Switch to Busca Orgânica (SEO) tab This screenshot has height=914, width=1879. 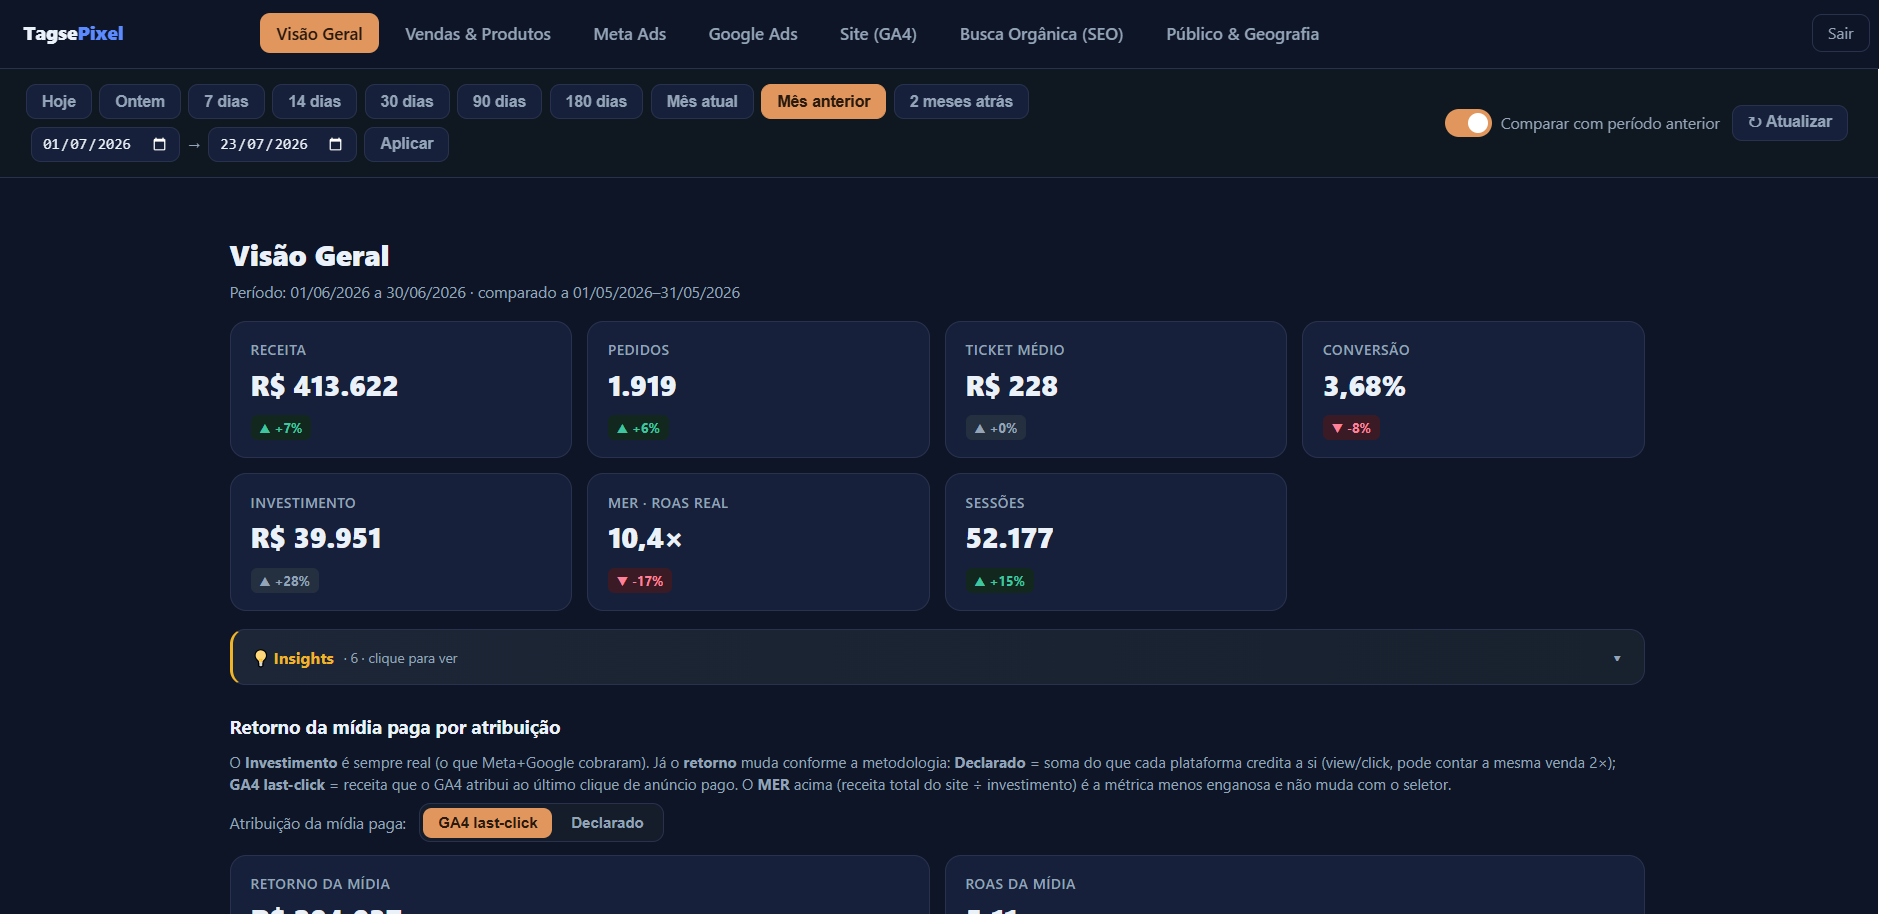(x=1041, y=33)
